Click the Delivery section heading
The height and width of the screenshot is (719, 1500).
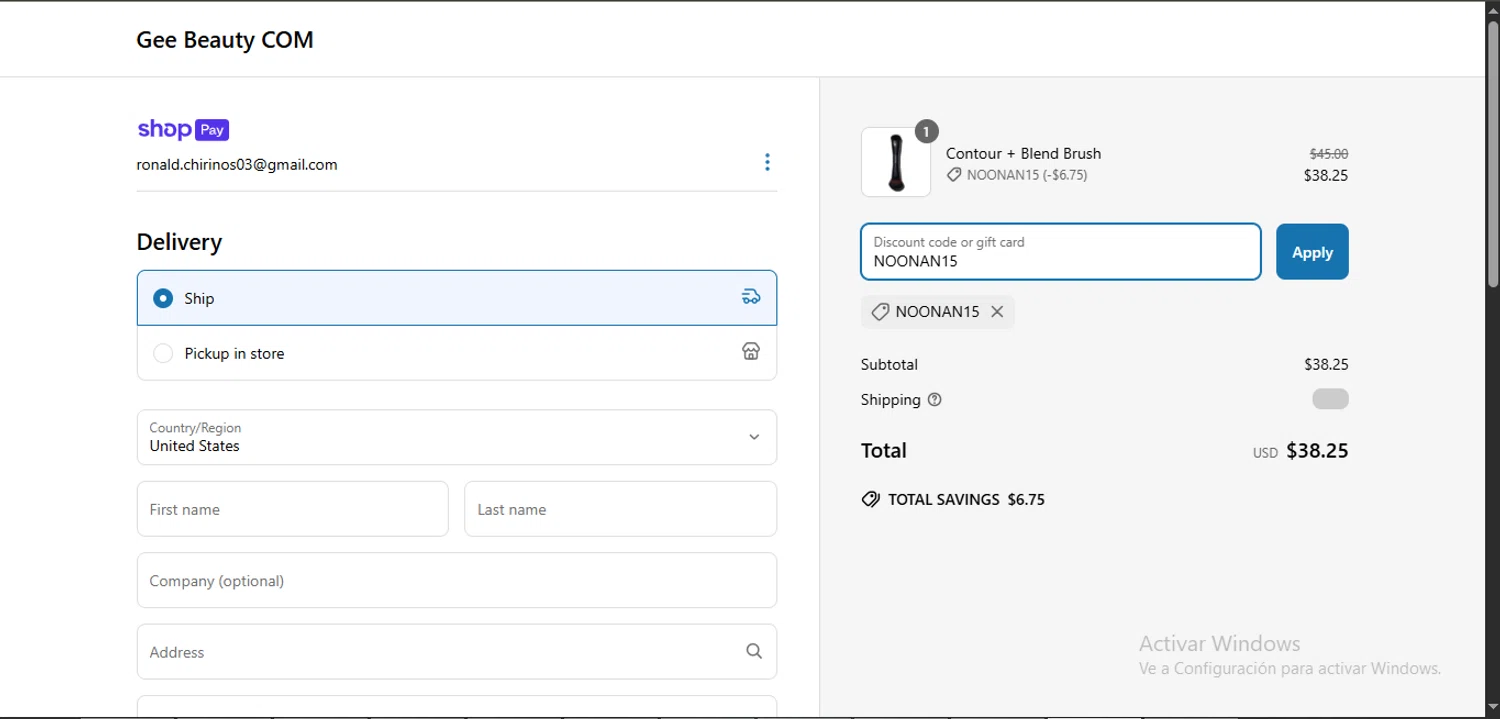179,242
